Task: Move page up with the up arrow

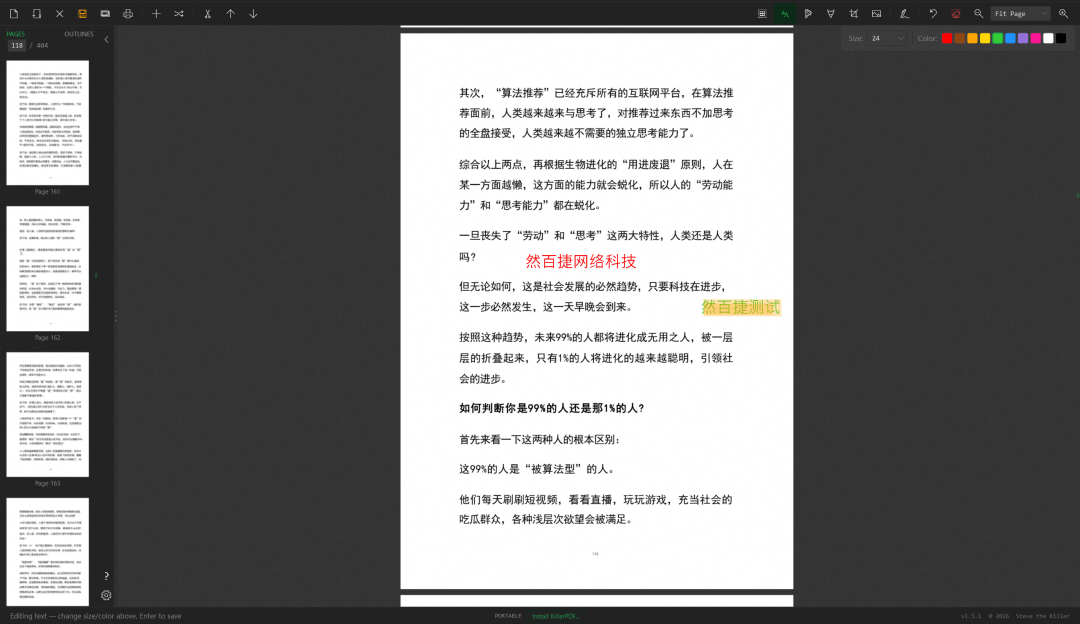Action: (x=231, y=14)
